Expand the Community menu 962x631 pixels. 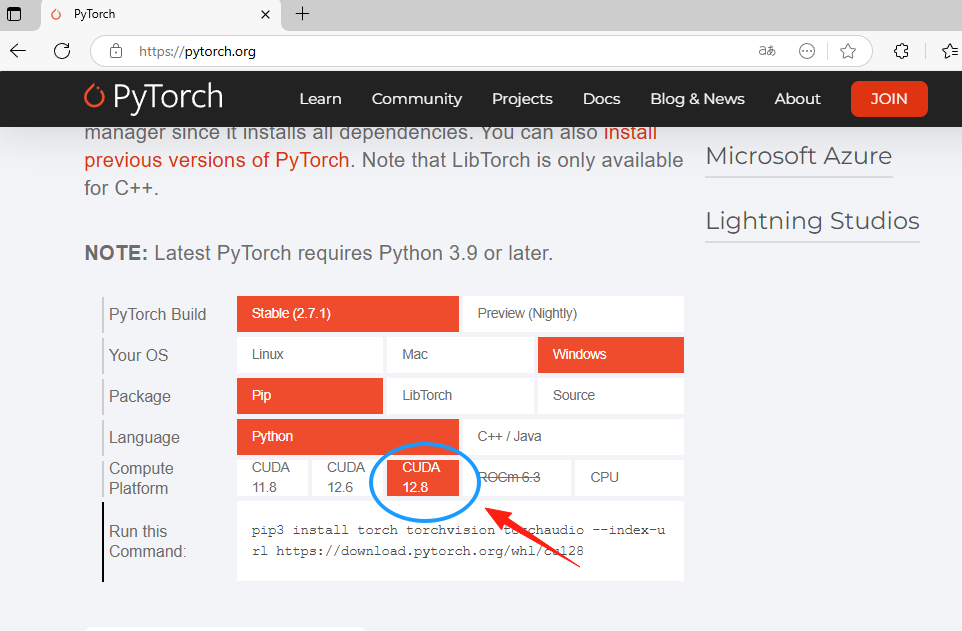click(416, 99)
